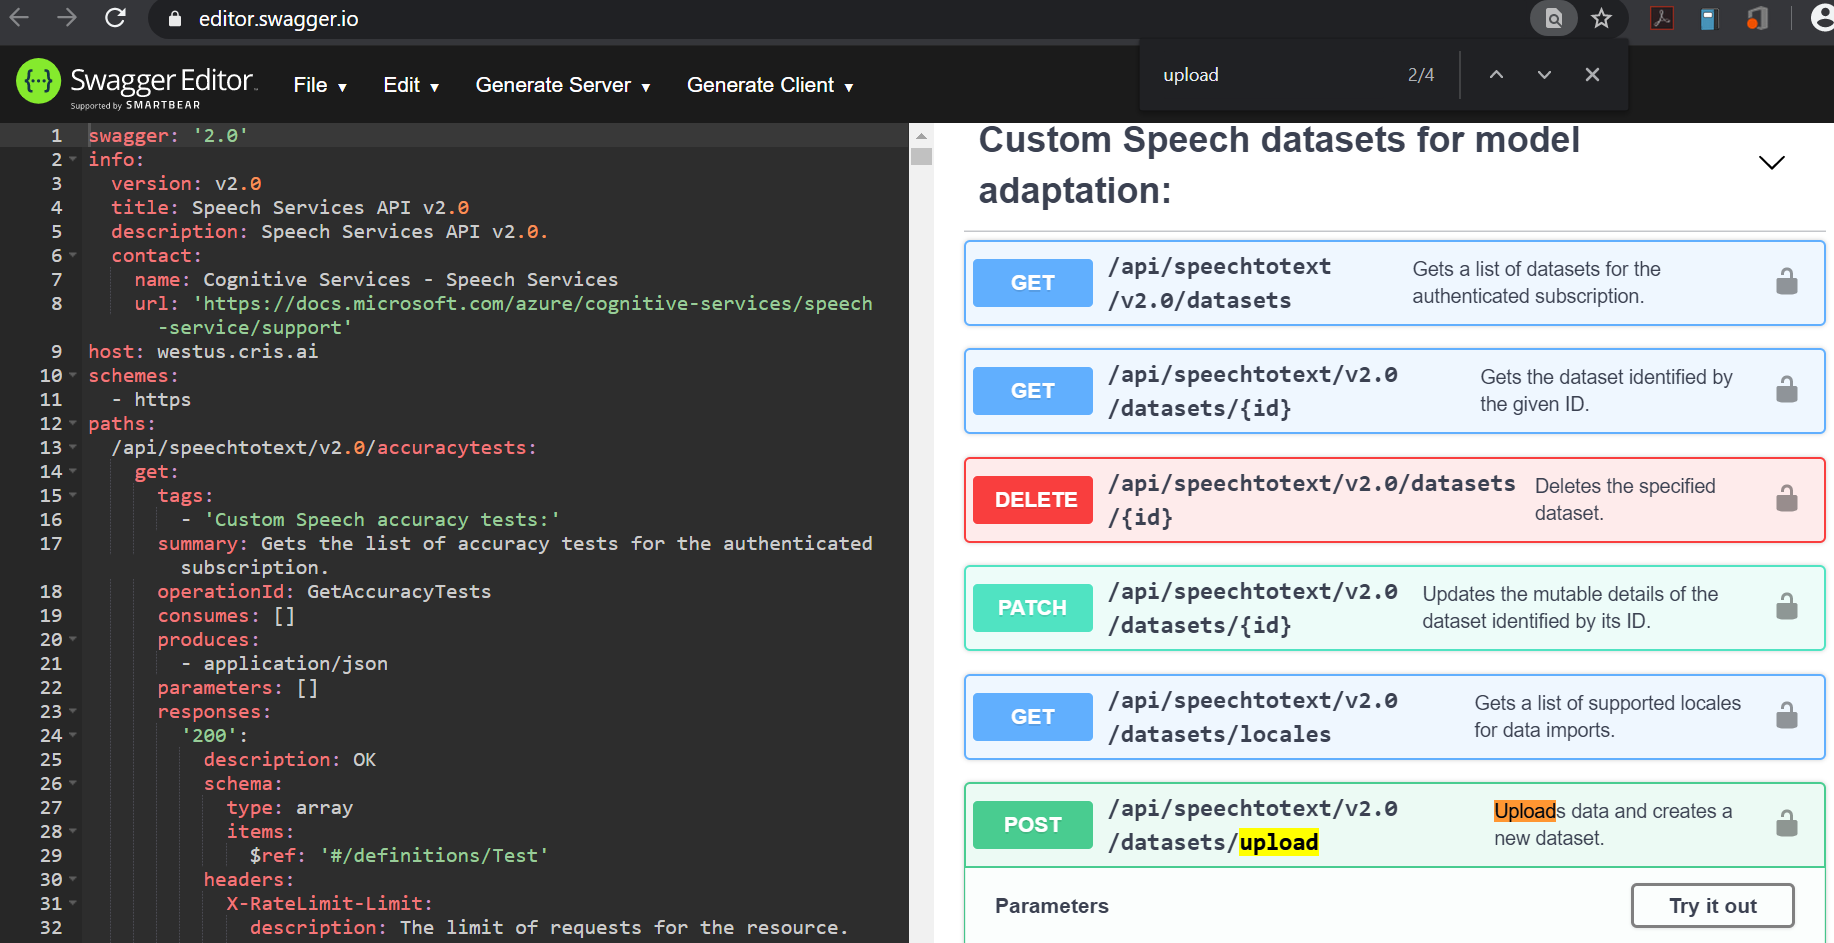
Task: Click lock icon on the PATCH dataset row
Action: point(1786,606)
